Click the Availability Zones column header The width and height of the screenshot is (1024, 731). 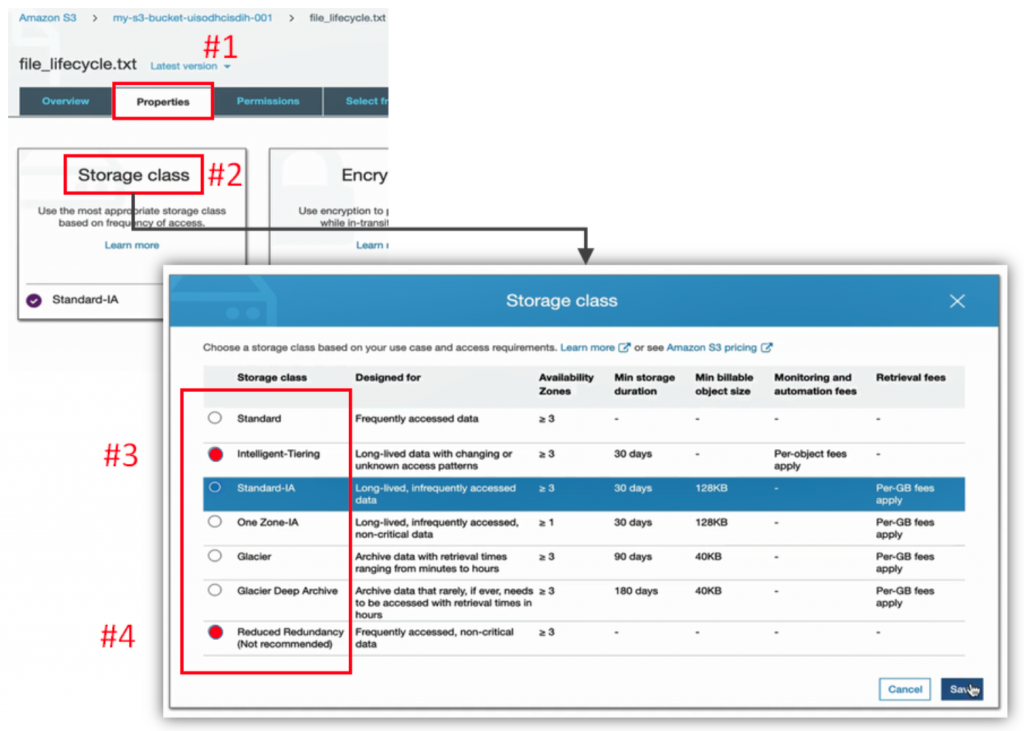point(566,384)
